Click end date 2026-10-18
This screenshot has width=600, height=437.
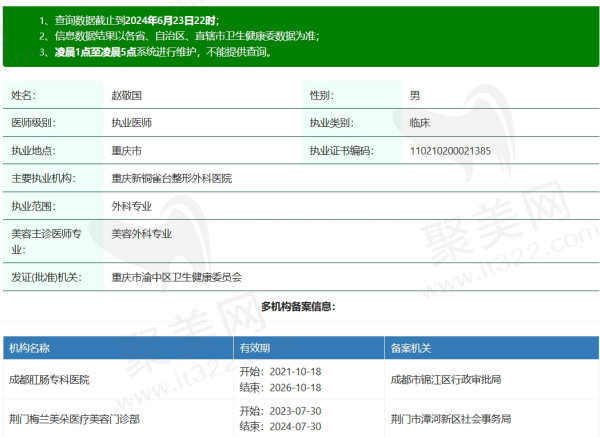[295, 388]
